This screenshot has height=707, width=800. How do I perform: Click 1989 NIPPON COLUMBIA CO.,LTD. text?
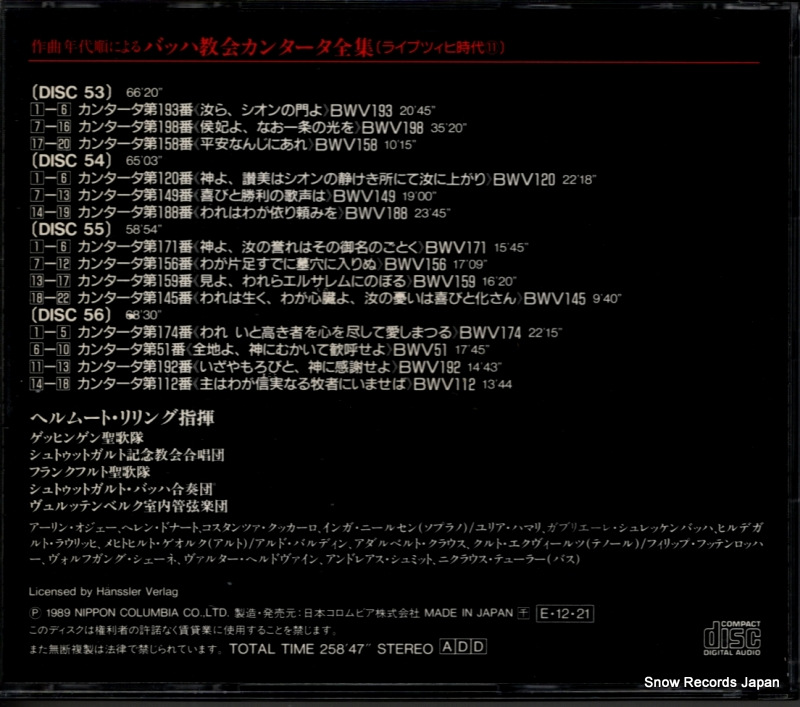[x=137, y=613]
